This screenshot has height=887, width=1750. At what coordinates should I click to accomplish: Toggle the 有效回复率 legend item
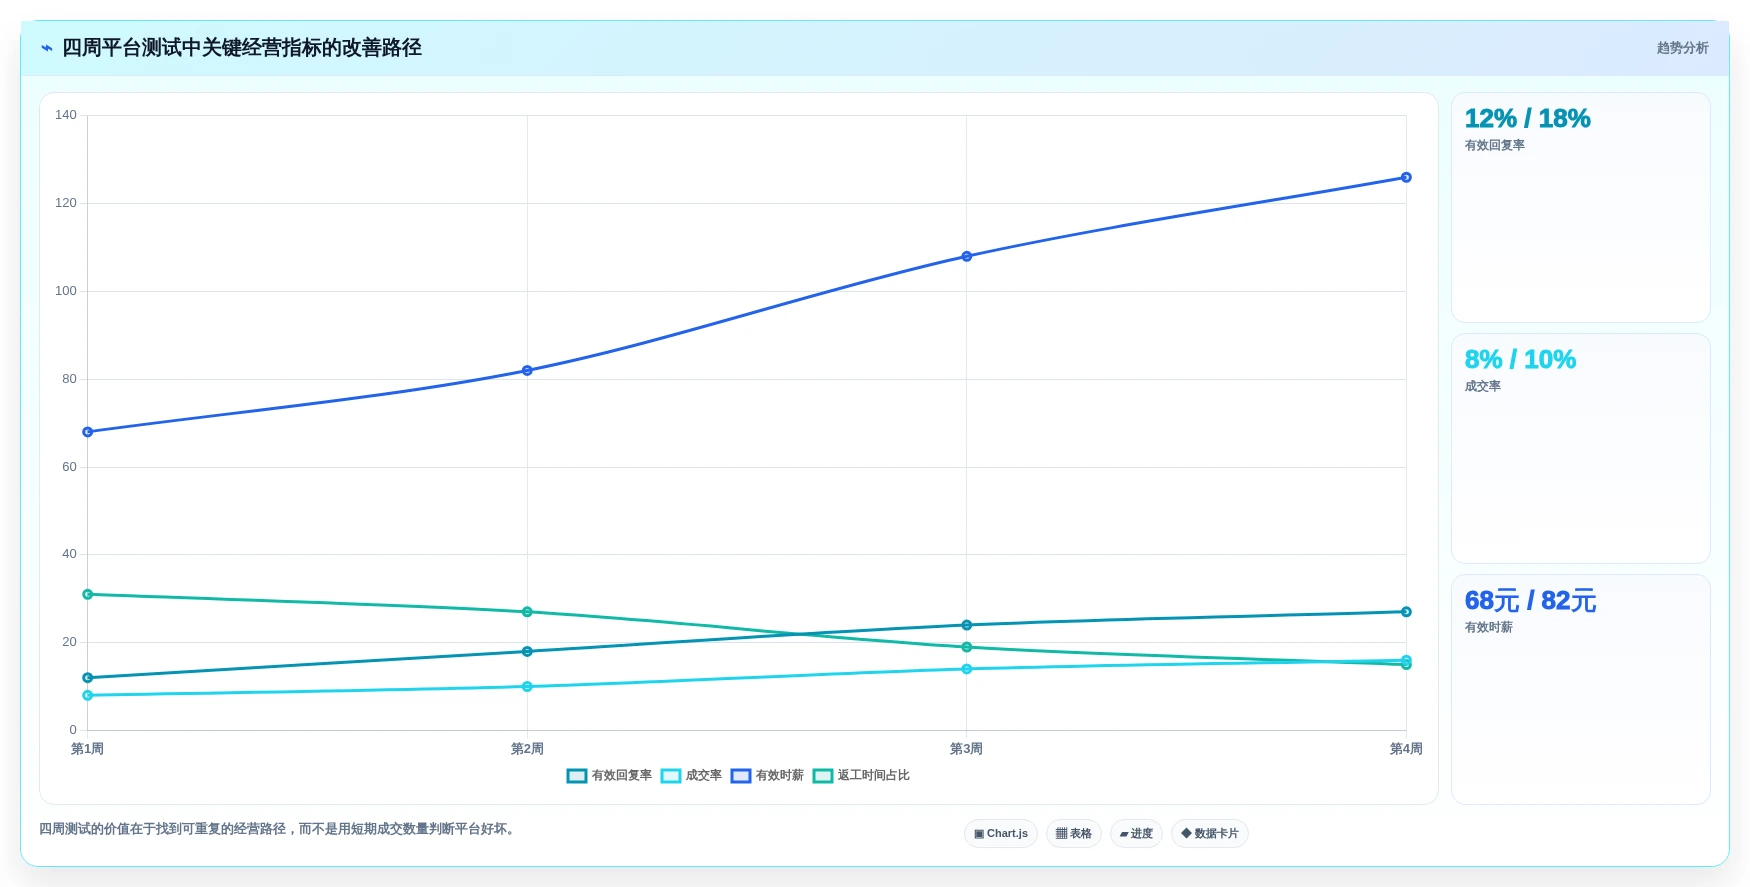[609, 776]
